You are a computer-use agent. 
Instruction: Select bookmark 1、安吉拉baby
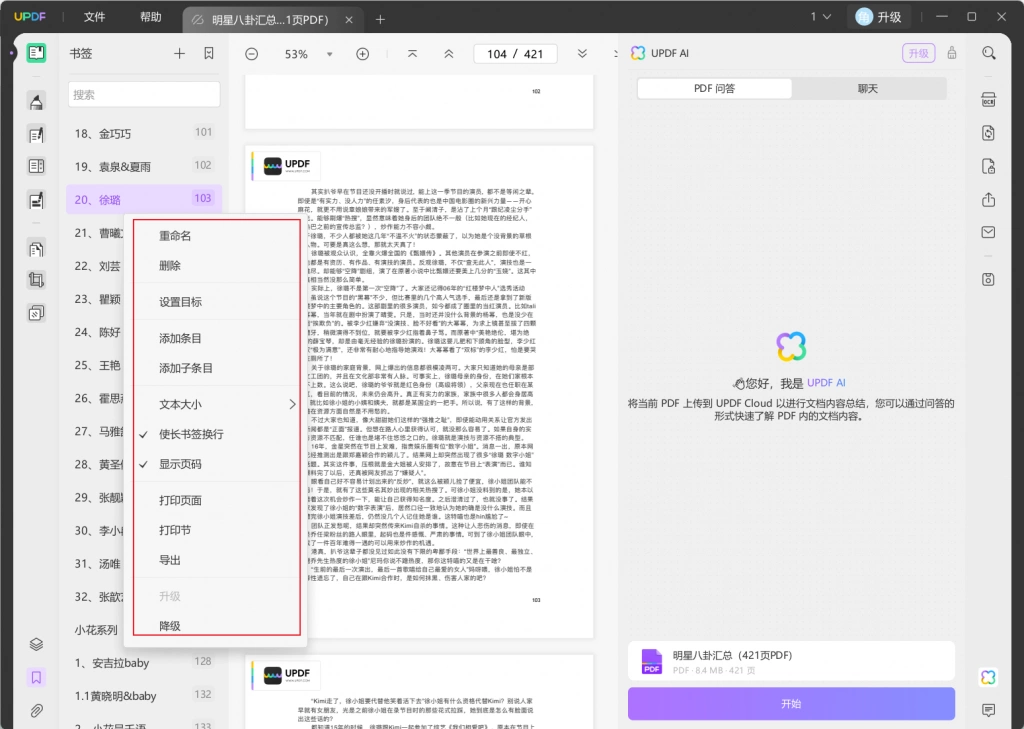coord(144,662)
